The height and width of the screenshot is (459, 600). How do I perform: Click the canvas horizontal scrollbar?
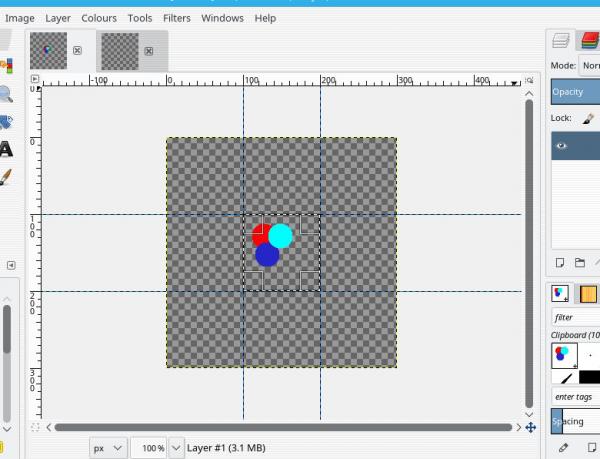(283, 427)
